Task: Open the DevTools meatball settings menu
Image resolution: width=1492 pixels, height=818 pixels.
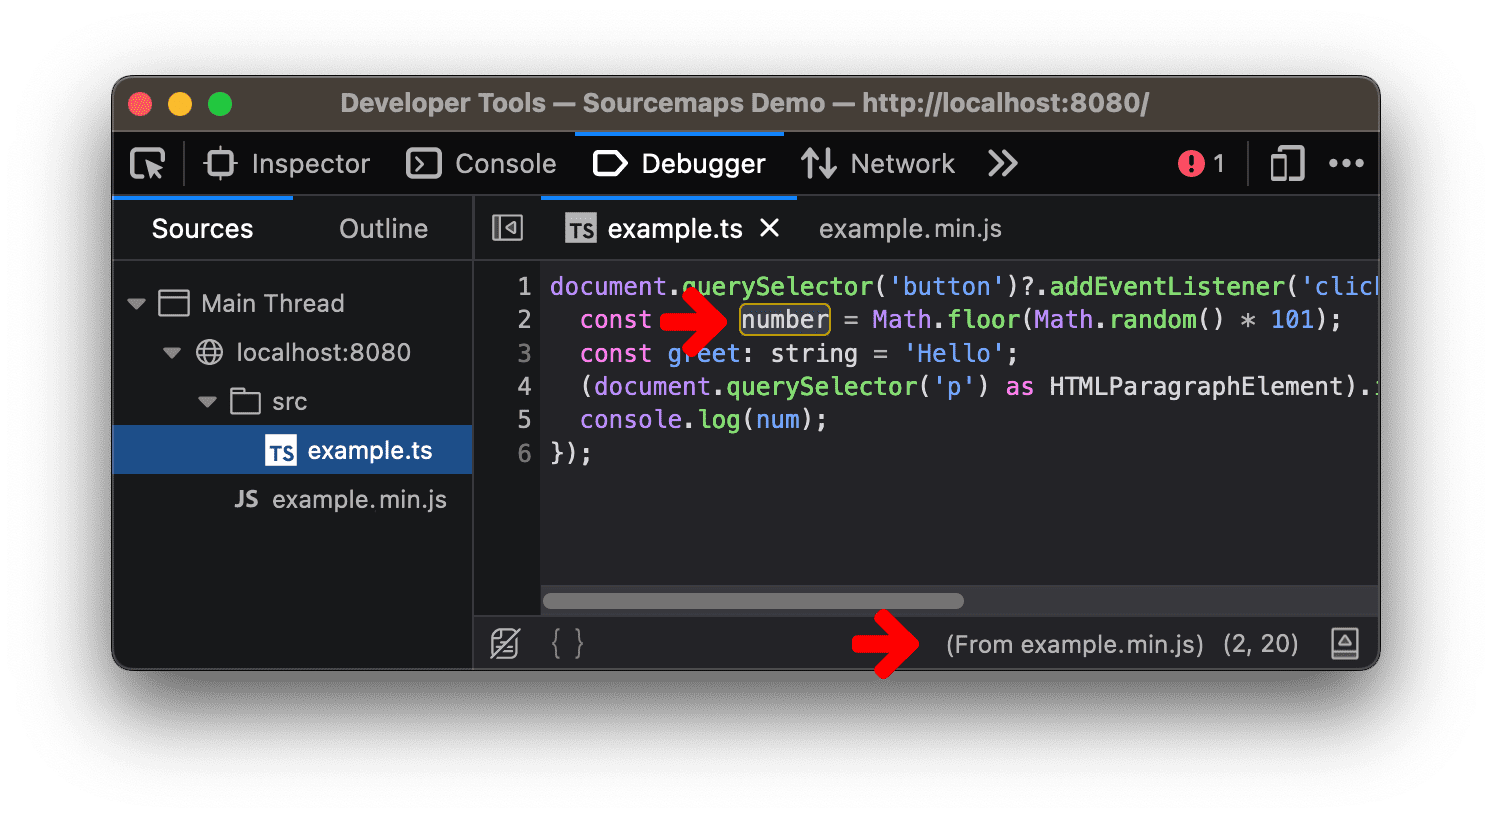Action: point(1346,163)
